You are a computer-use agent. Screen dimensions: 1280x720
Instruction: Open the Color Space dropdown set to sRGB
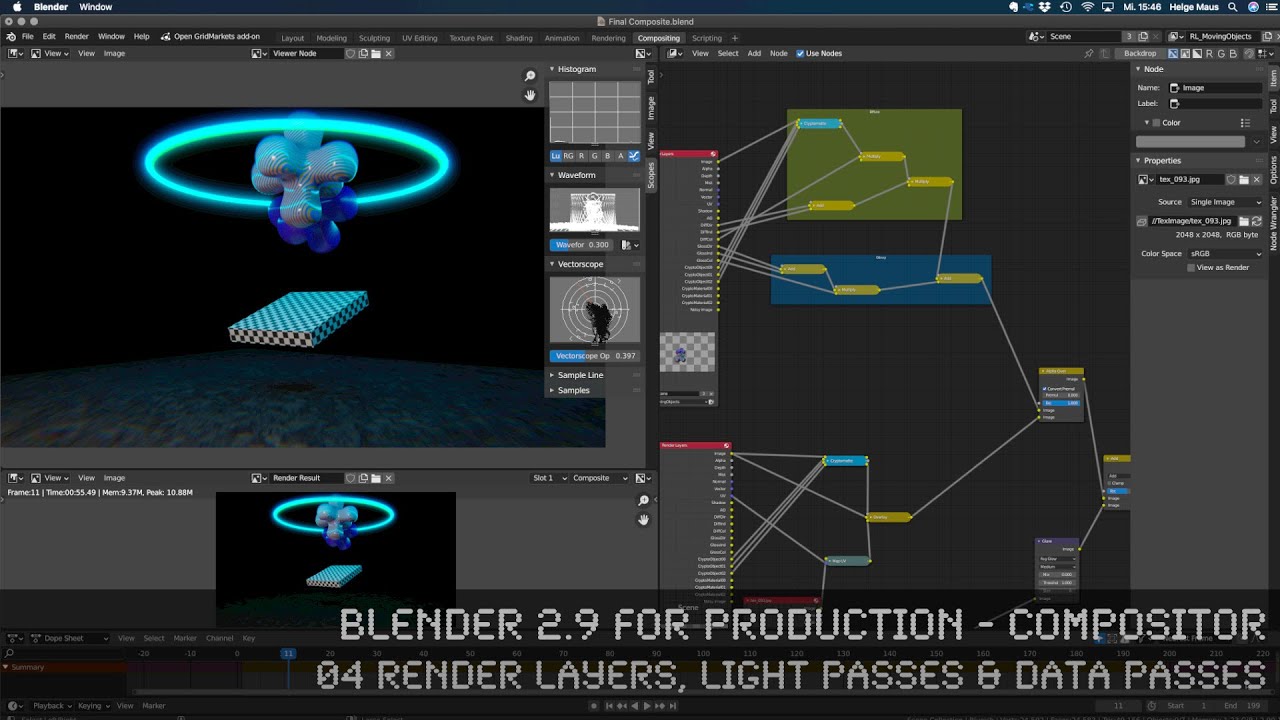(x=1225, y=254)
